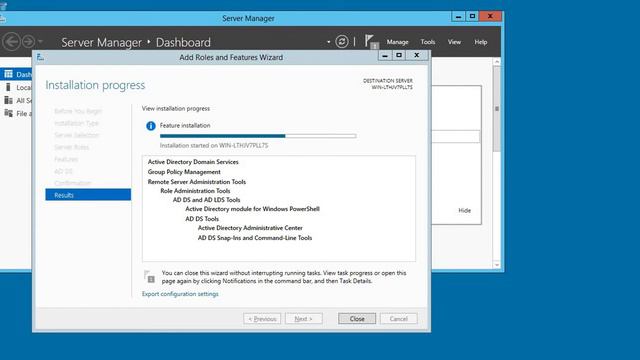Click Installation started on WIN-LTHJV7PLL7S text
Image resolution: width=640 pixels, height=360 pixels.
(214, 145)
